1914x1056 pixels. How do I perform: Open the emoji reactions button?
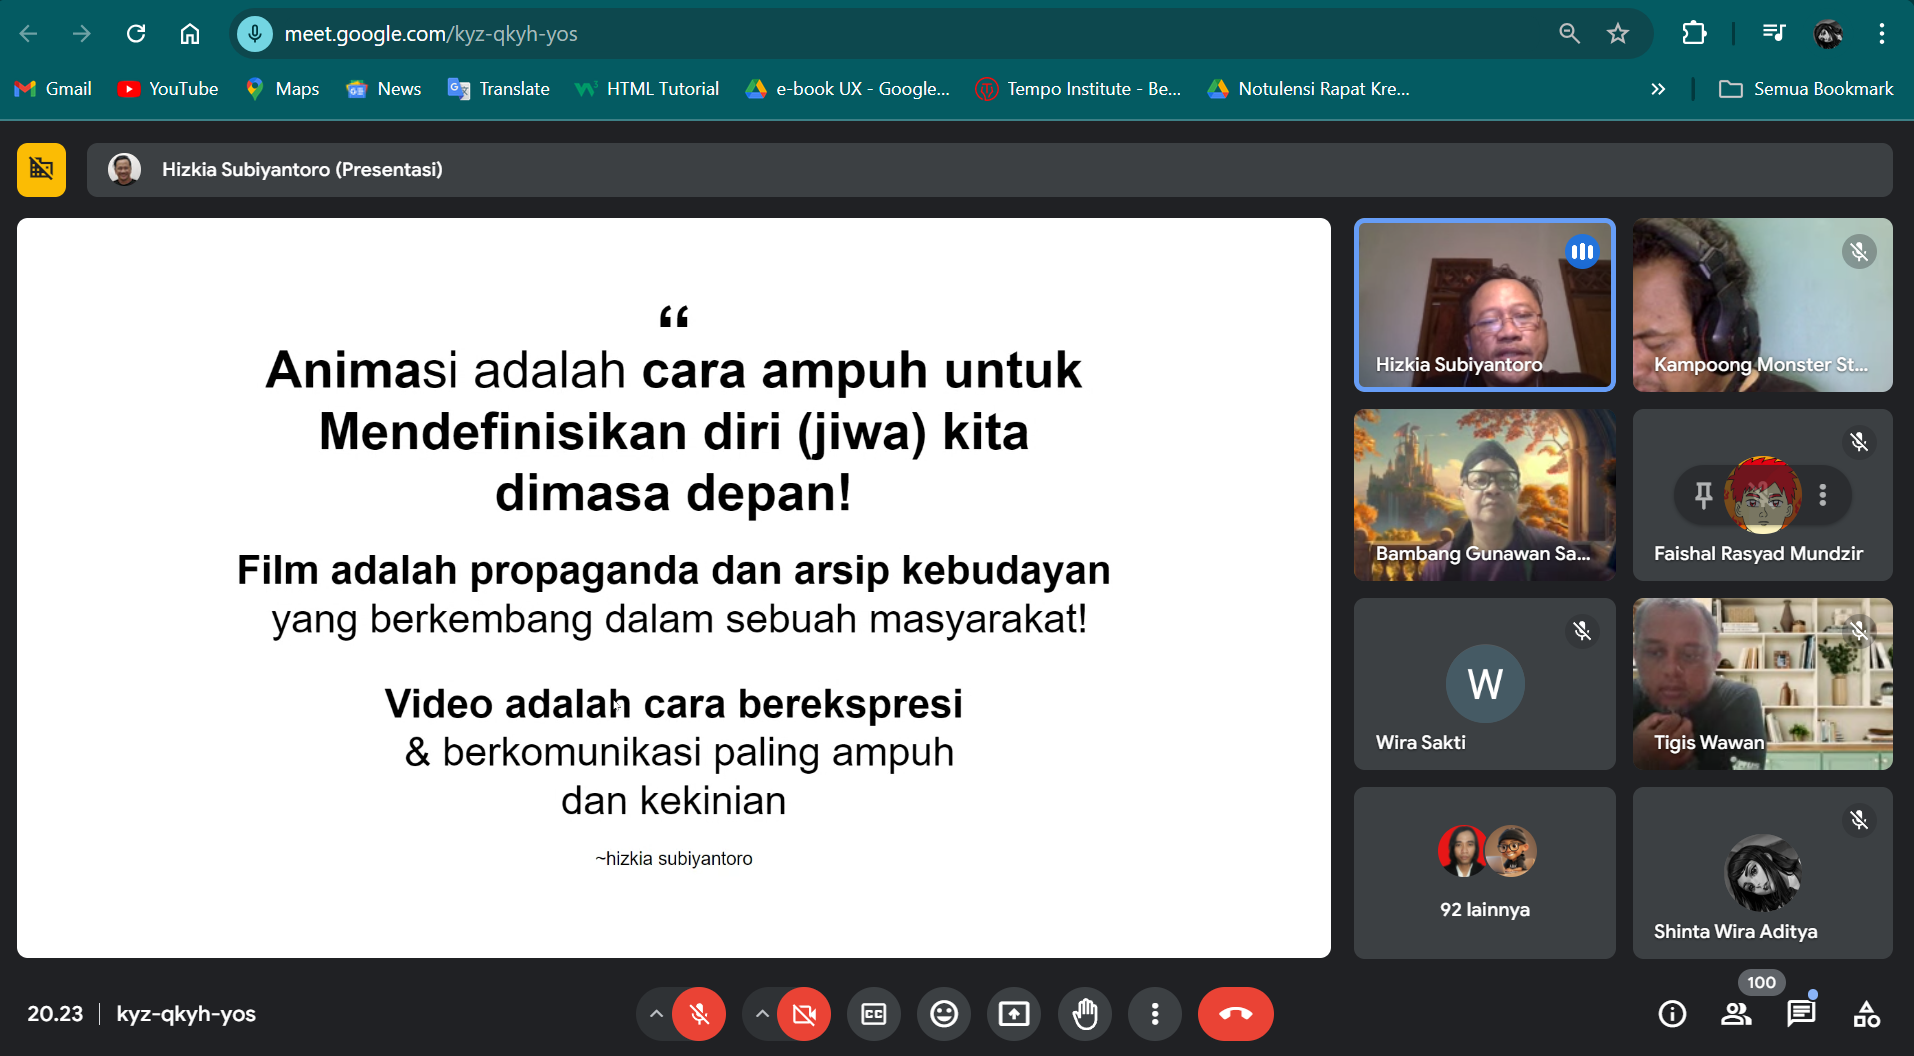tap(944, 1014)
